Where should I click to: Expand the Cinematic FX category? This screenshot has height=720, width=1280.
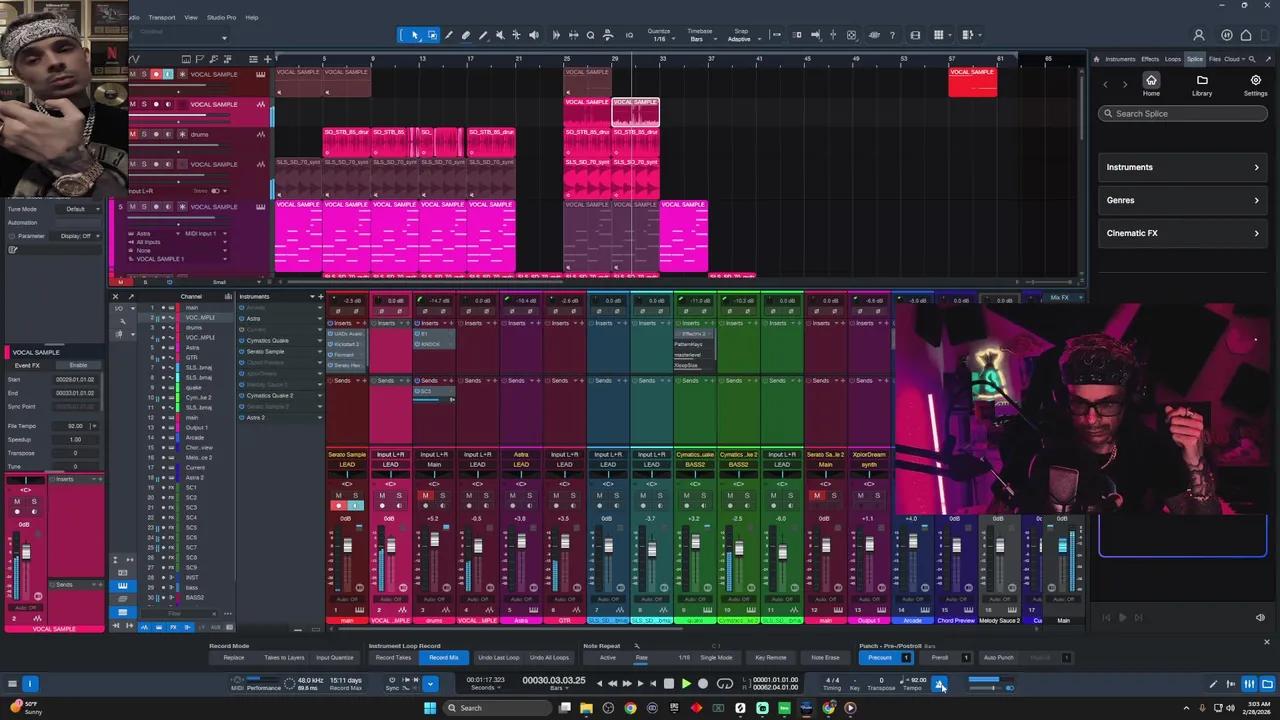click(1182, 233)
